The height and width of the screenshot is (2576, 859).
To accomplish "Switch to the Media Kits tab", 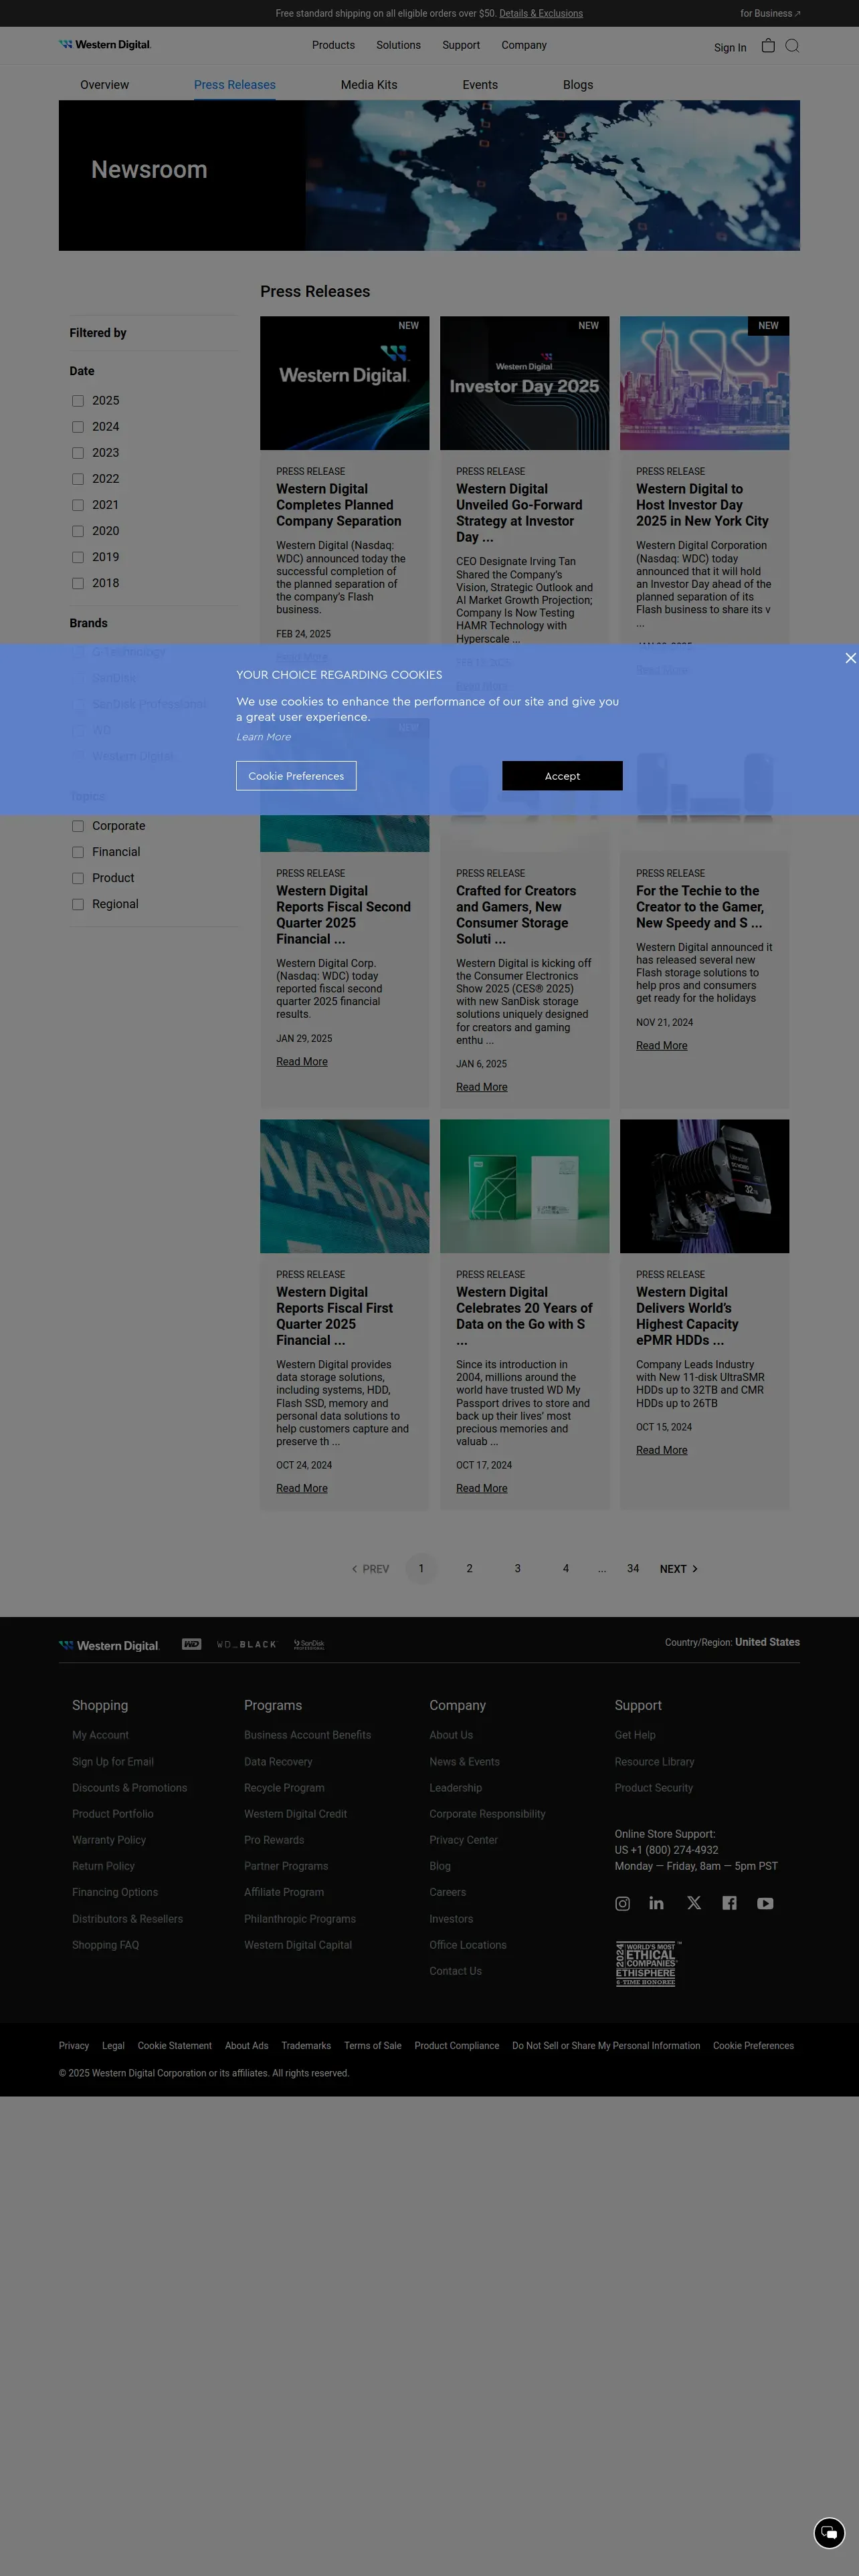I will click(369, 85).
